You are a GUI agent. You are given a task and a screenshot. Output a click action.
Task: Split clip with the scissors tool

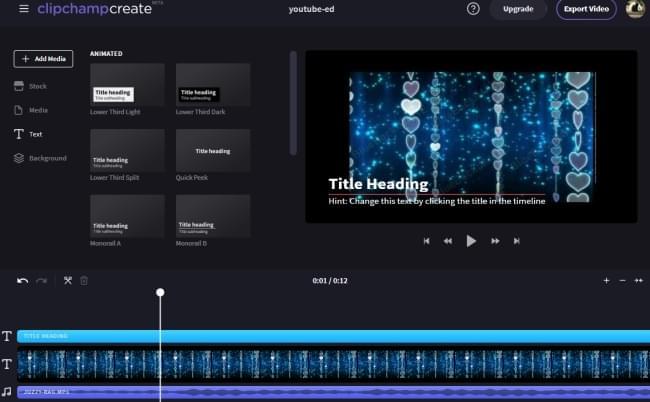tap(68, 281)
